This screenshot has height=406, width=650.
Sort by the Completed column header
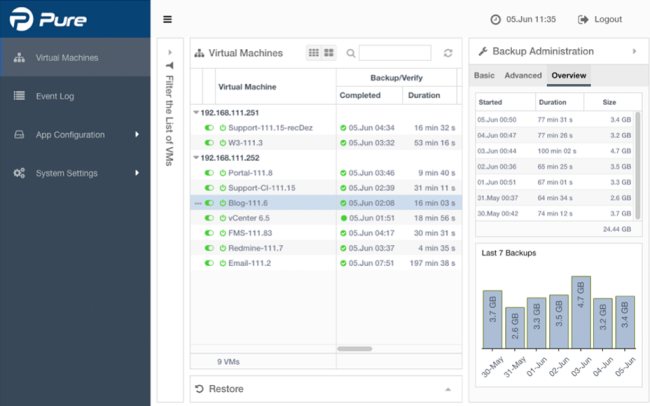(369, 95)
